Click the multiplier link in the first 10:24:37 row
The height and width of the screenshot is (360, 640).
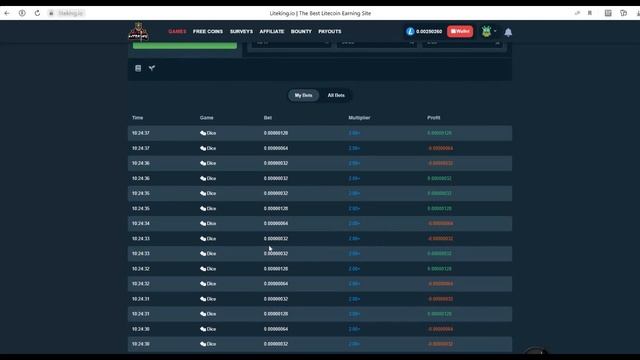354,133
